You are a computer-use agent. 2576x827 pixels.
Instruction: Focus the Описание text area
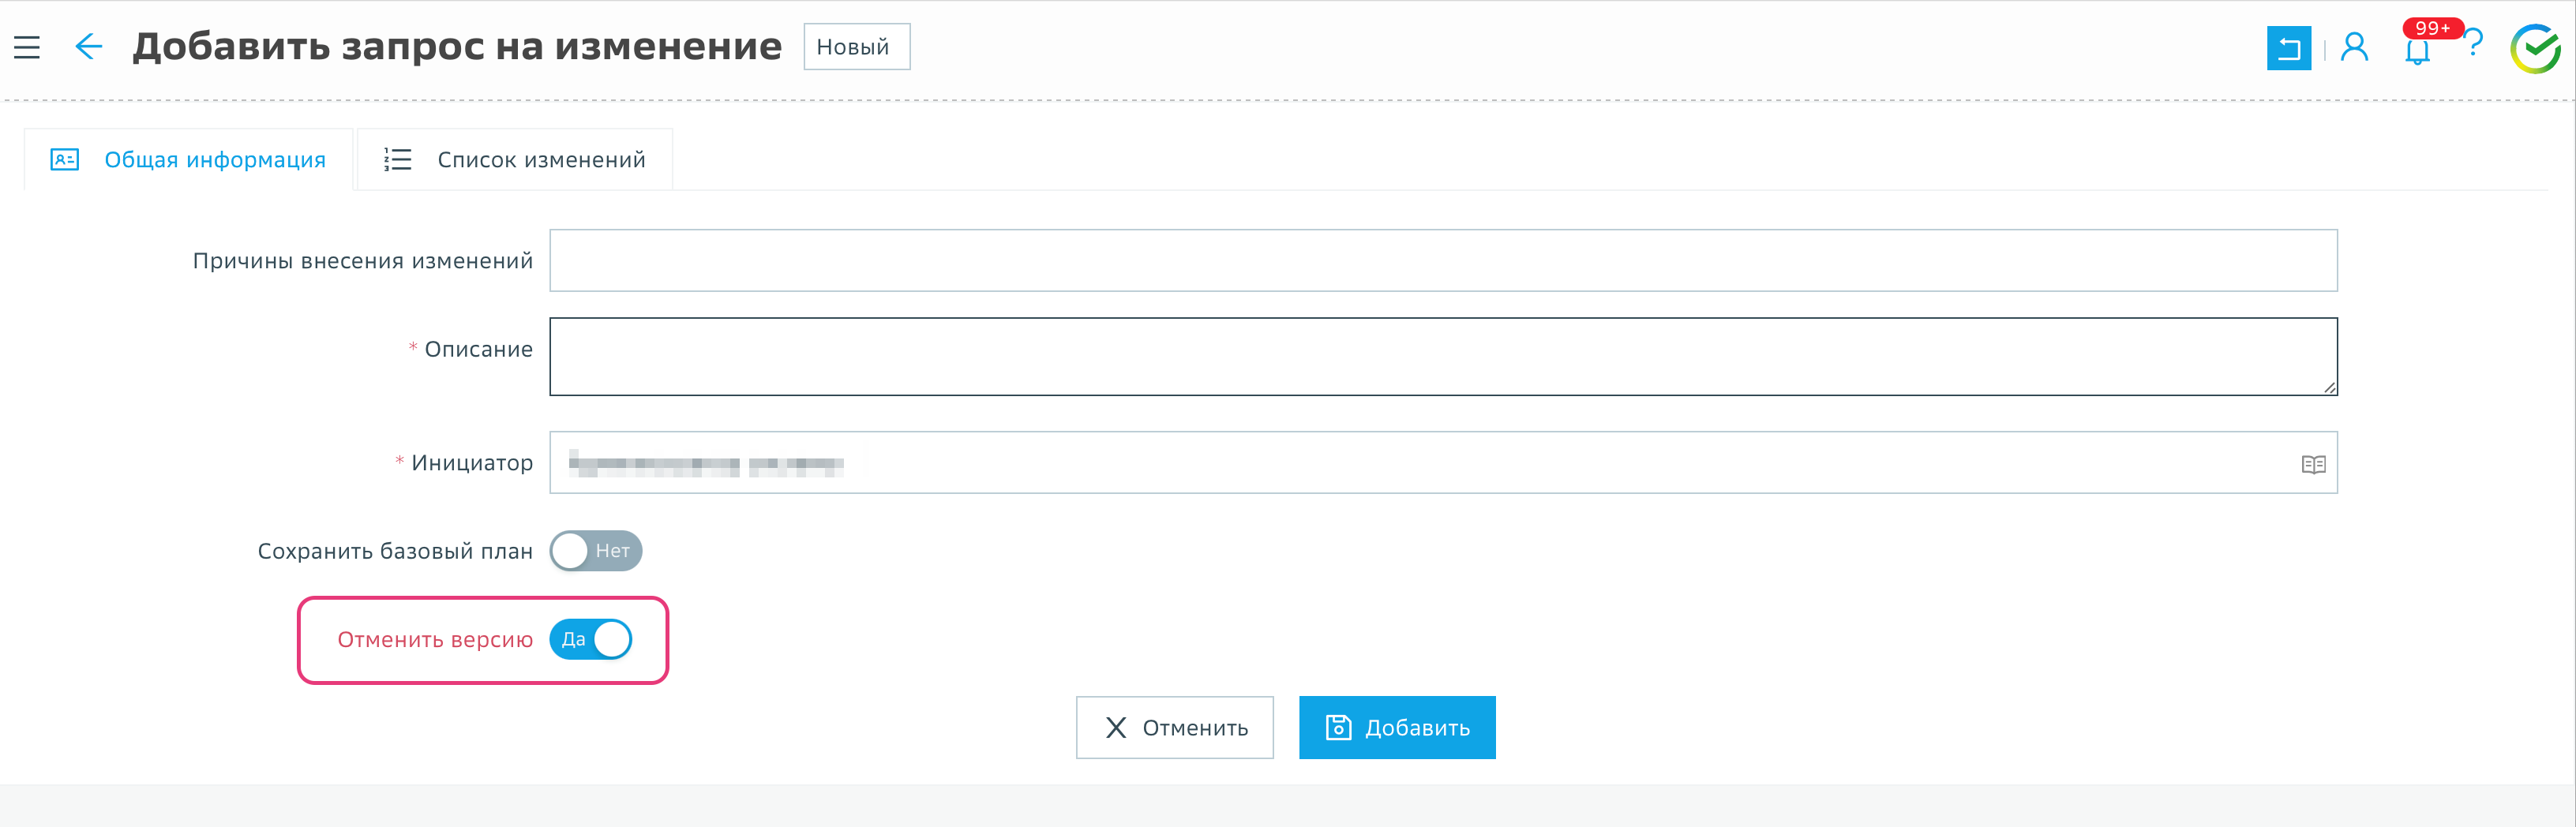[x=1442, y=356]
